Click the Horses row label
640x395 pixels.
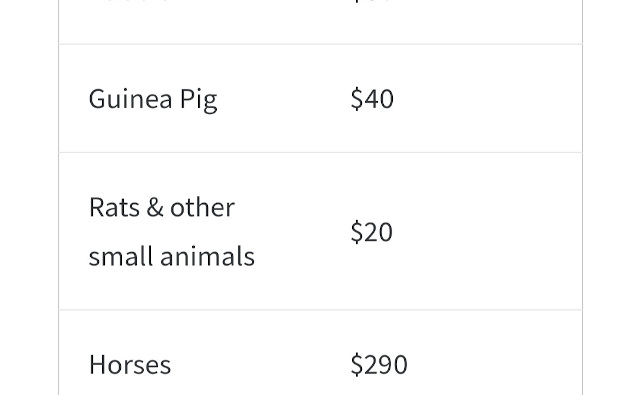(x=130, y=364)
